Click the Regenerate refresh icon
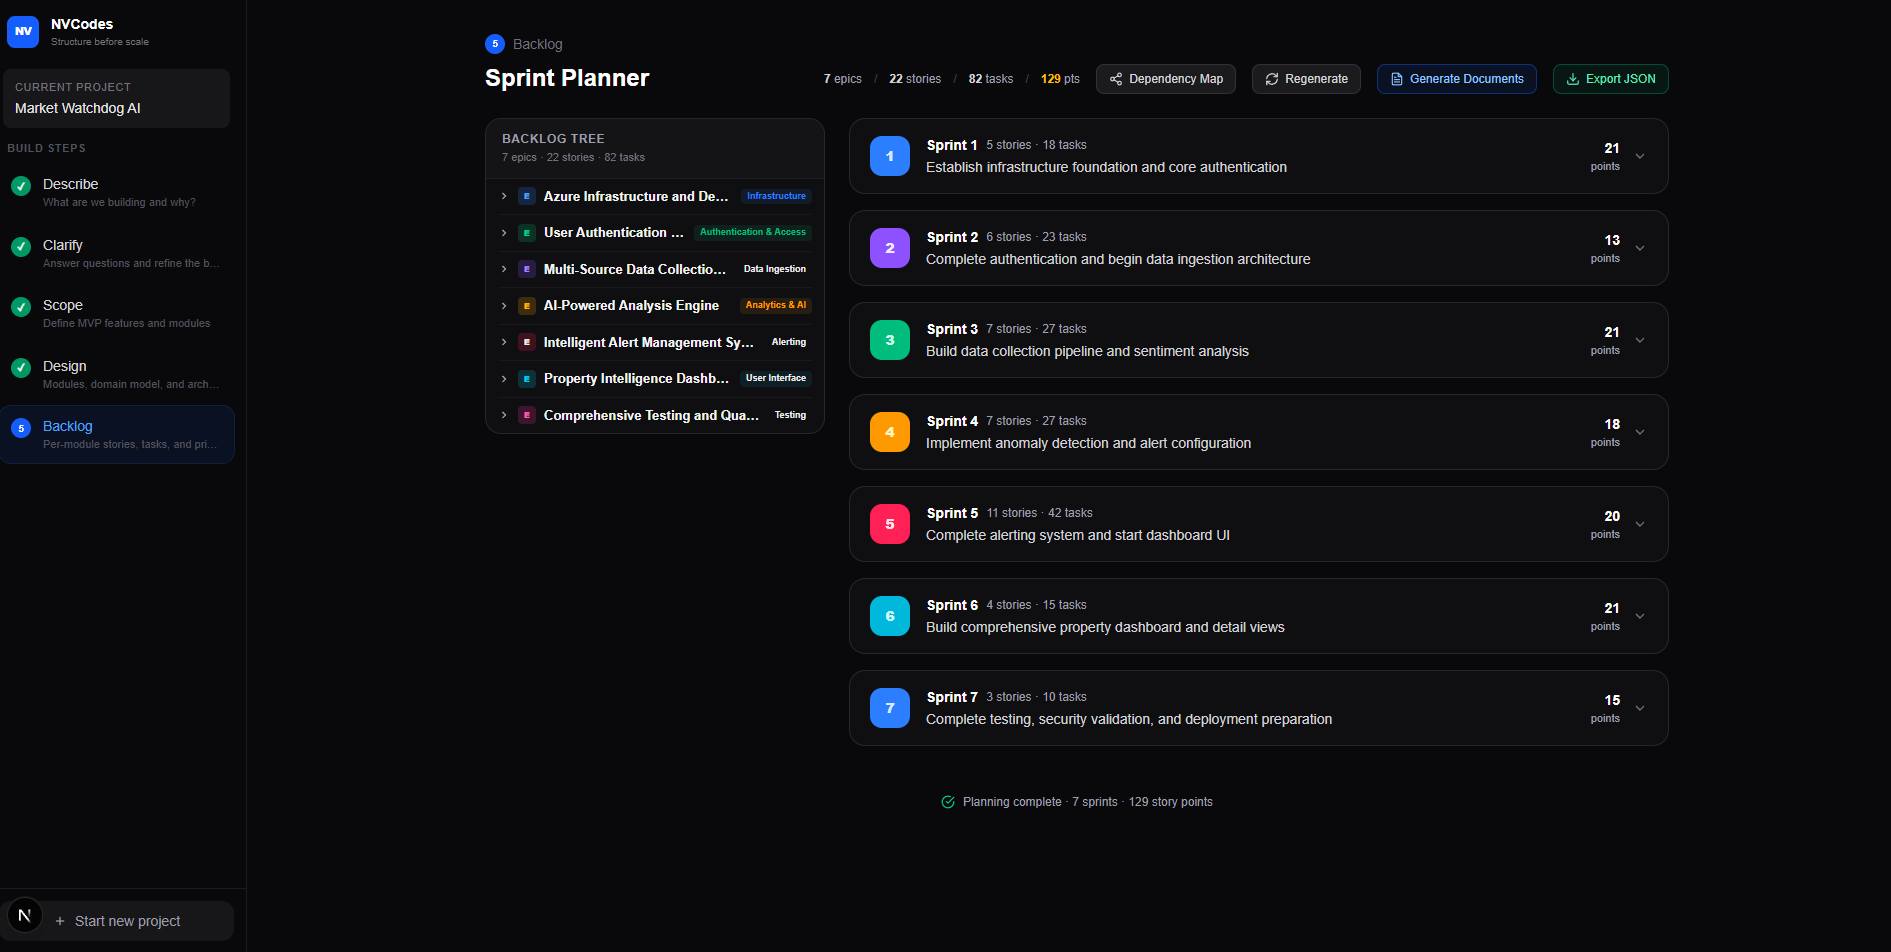 tap(1272, 78)
